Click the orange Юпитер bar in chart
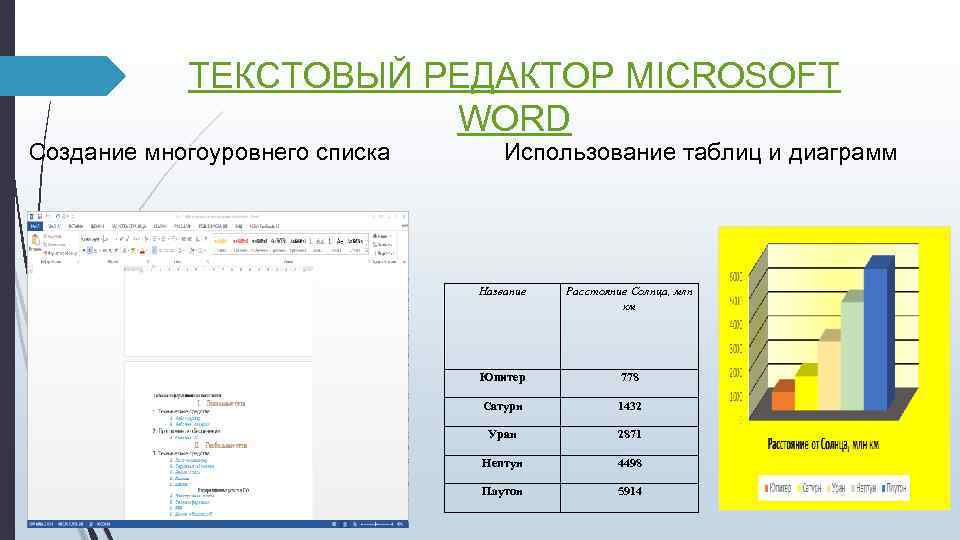The image size is (960, 540). coord(783,397)
